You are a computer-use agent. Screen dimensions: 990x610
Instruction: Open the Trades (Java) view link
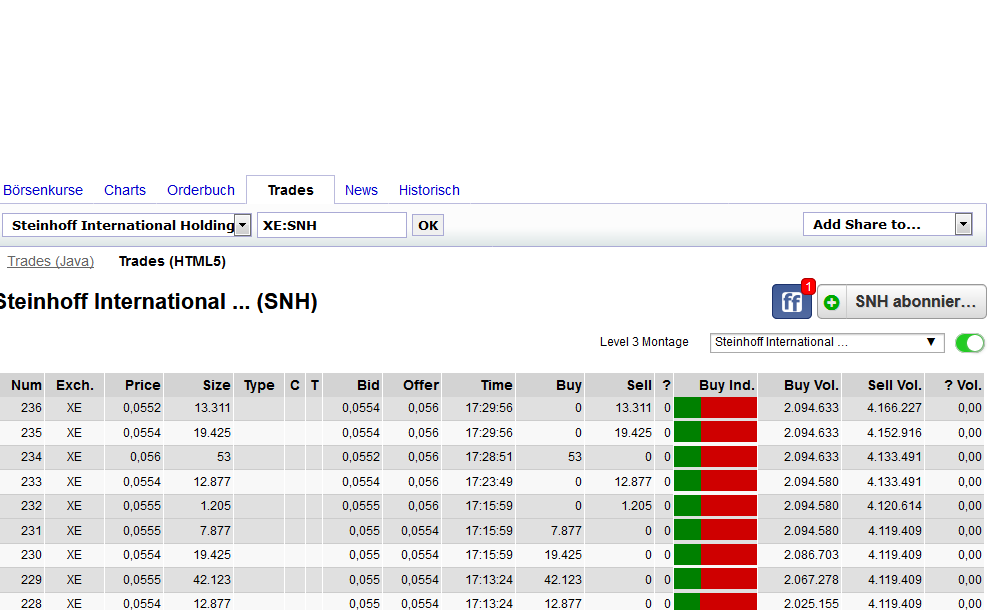(x=50, y=261)
